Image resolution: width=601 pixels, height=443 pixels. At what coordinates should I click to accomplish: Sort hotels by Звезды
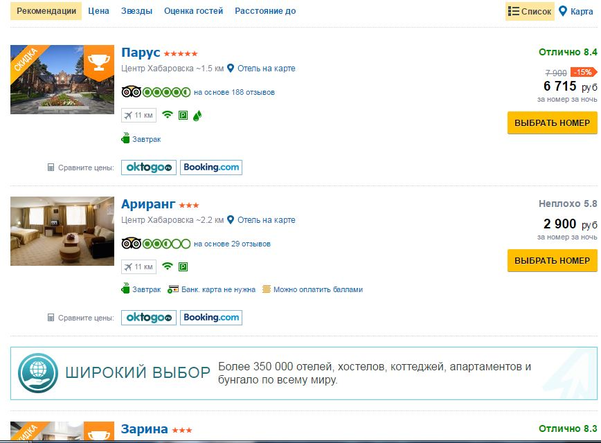[137, 11]
